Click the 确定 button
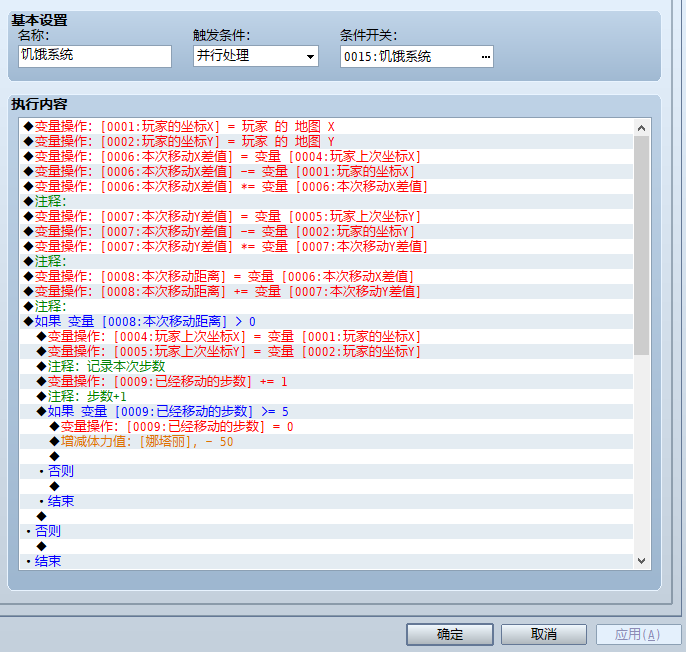686x652 pixels. (450, 634)
